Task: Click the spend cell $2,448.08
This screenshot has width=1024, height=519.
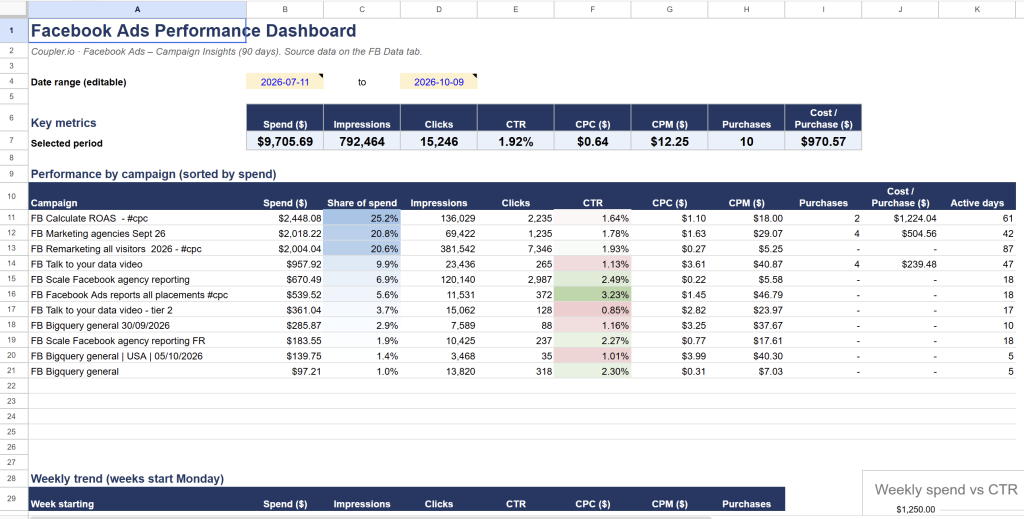Action: coord(285,218)
